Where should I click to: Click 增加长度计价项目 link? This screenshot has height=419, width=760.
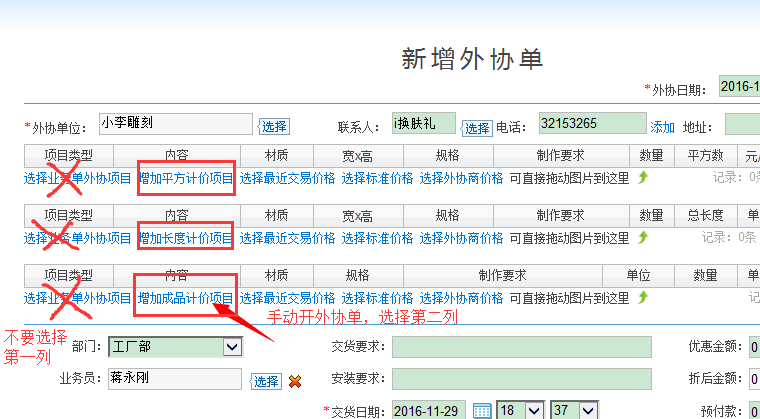[186, 238]
